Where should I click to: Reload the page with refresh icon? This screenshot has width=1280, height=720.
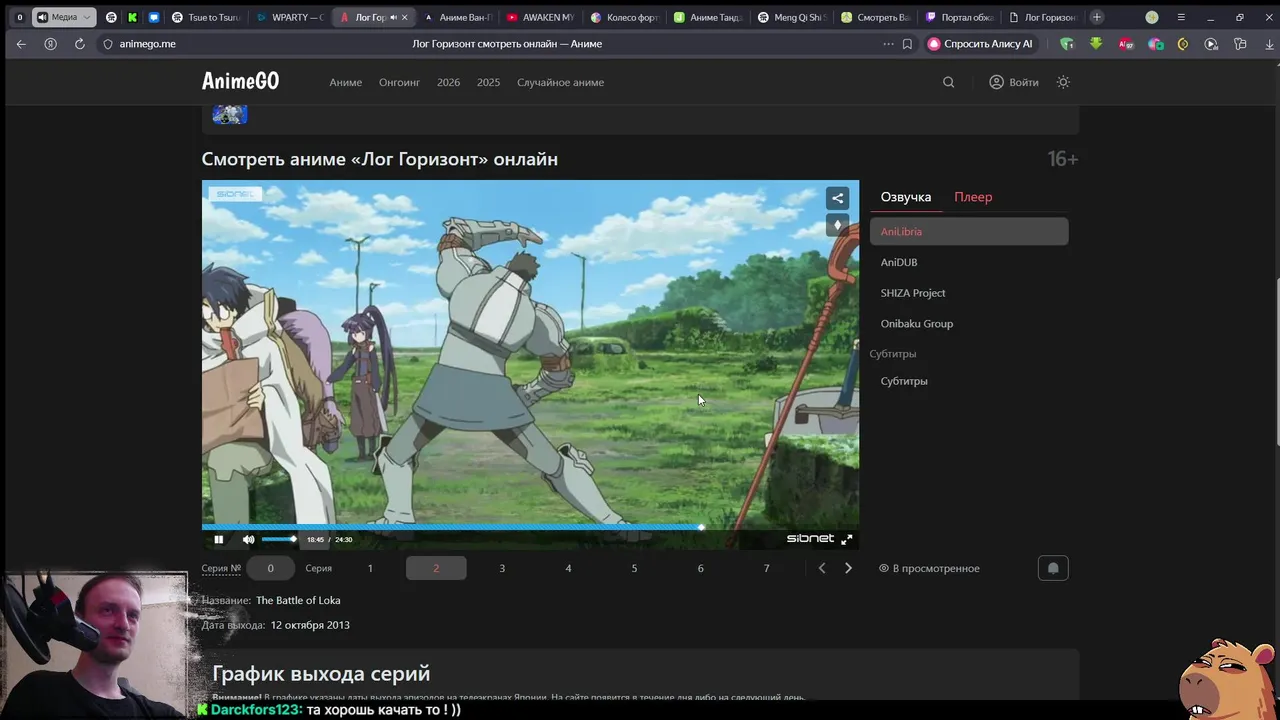pyautogui.click(x=80, y=44)
